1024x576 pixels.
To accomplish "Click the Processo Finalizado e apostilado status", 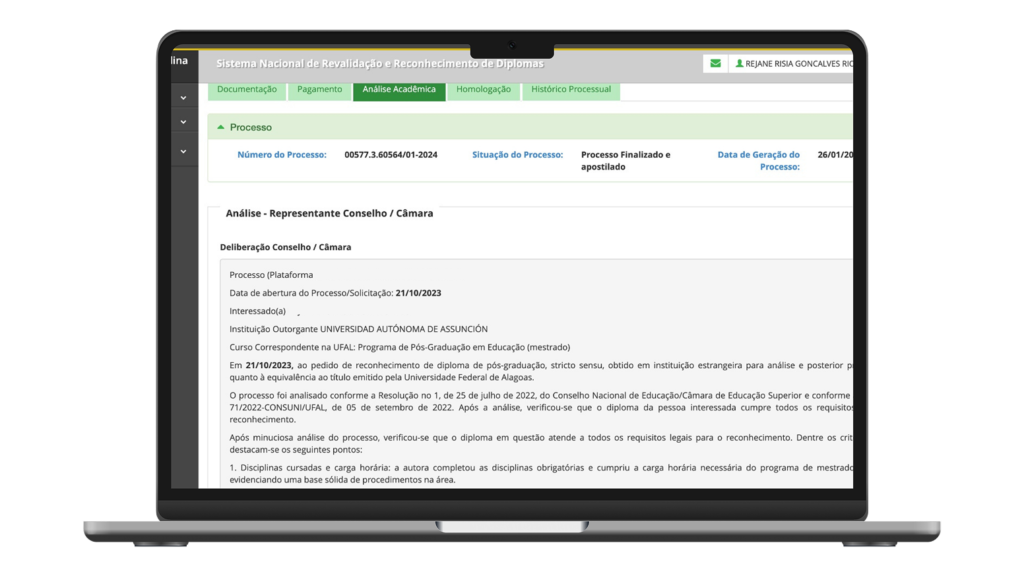I will tap(625, 161).
